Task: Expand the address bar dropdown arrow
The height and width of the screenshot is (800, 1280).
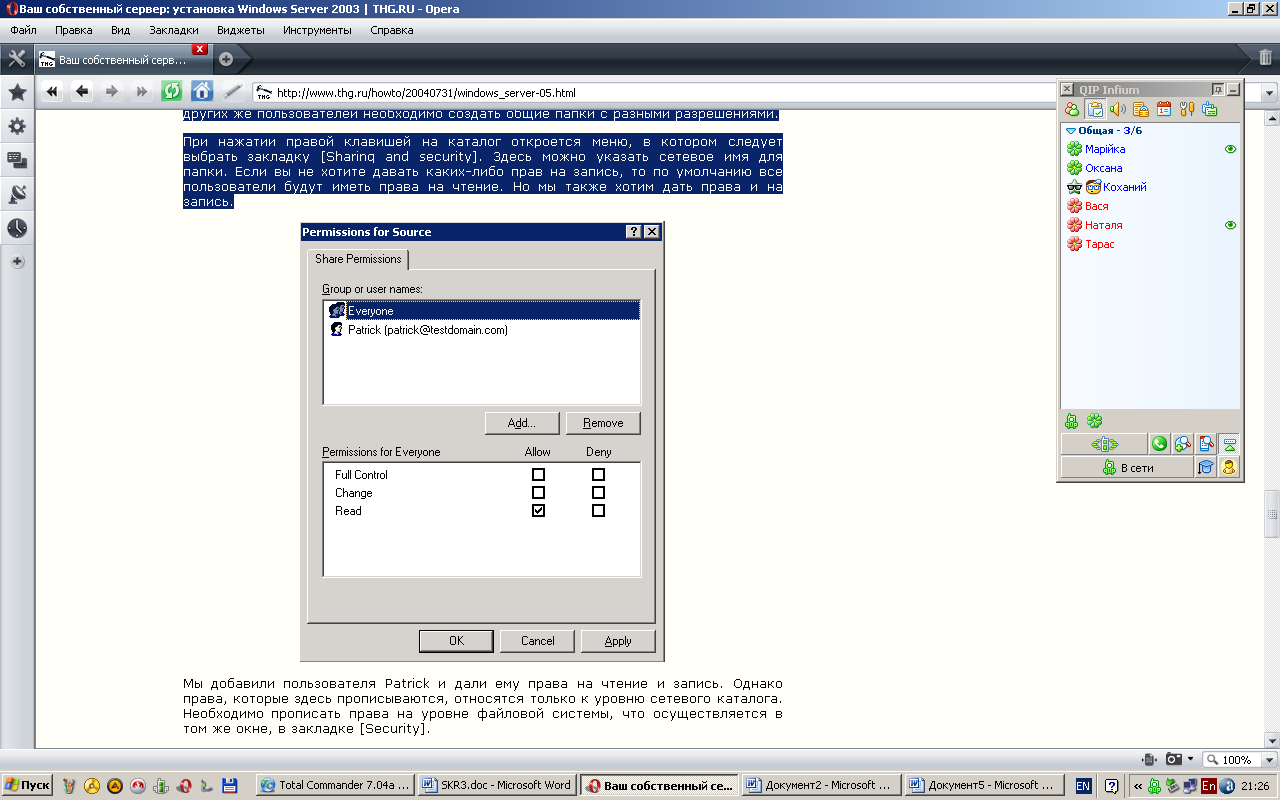Action: click(x=1269, y=93)
